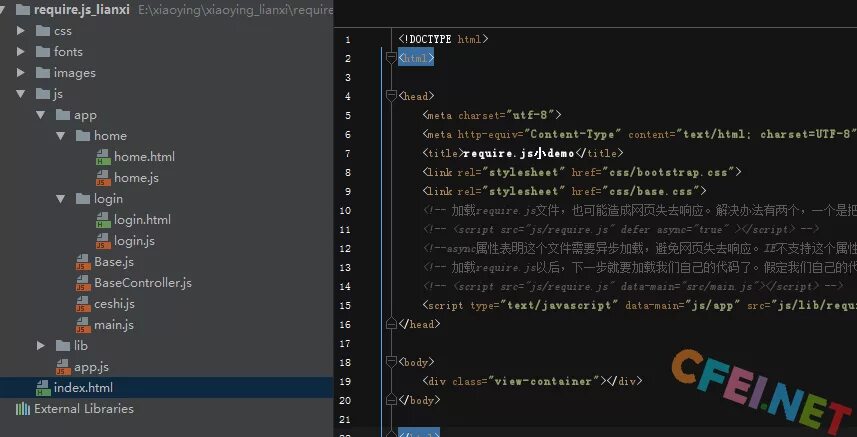Collapse the js folder arrow
Viewport: 857px width, 437px height.
coord(21,94)
